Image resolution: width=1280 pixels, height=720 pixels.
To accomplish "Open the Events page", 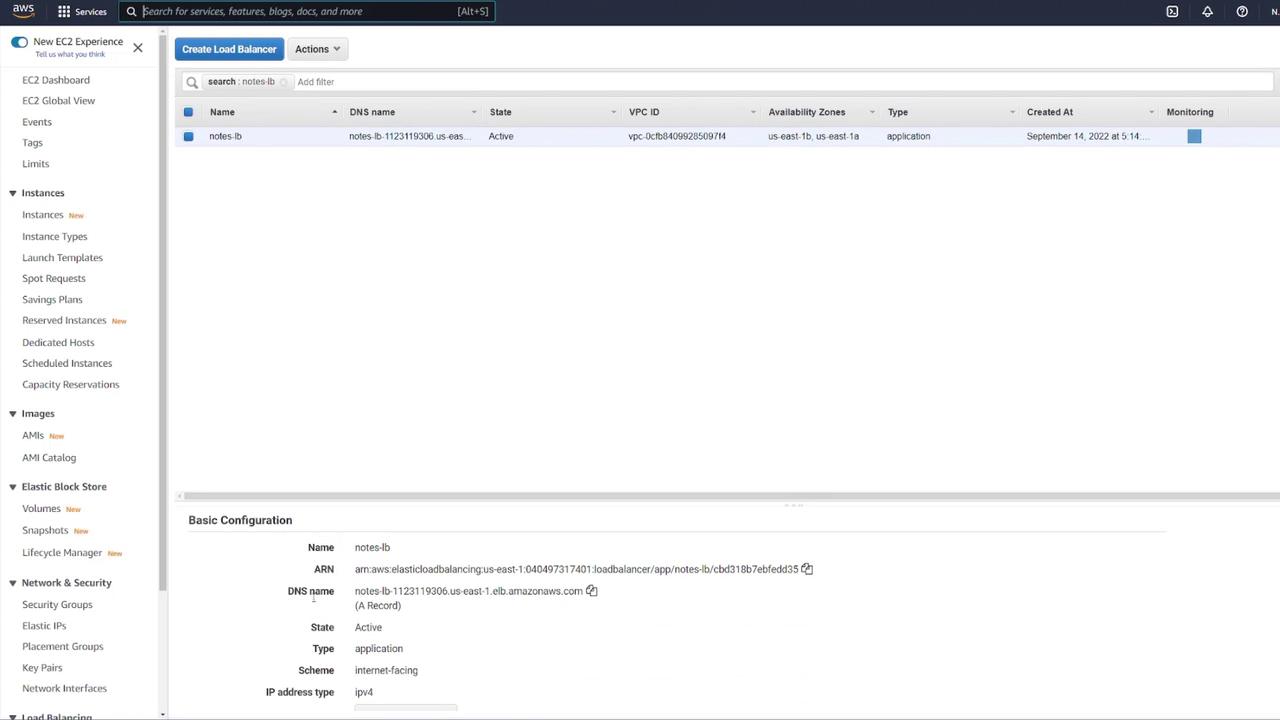I will click(x=37, y=122).
